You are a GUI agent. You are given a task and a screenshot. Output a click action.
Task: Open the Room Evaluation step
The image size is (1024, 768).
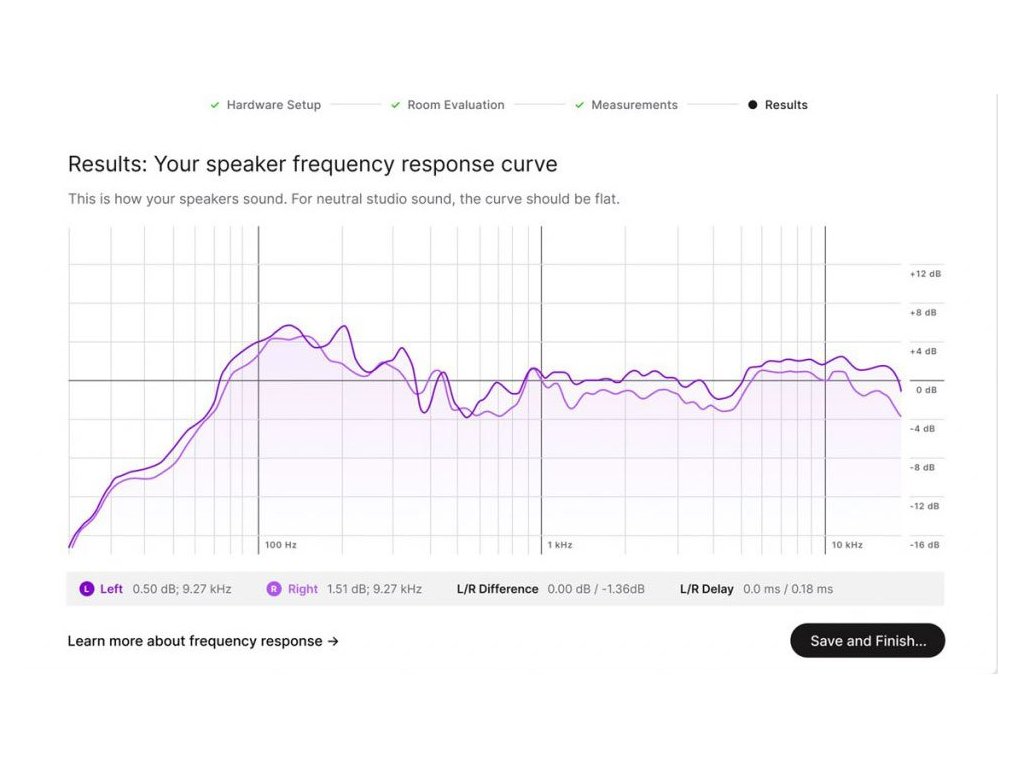455,105
